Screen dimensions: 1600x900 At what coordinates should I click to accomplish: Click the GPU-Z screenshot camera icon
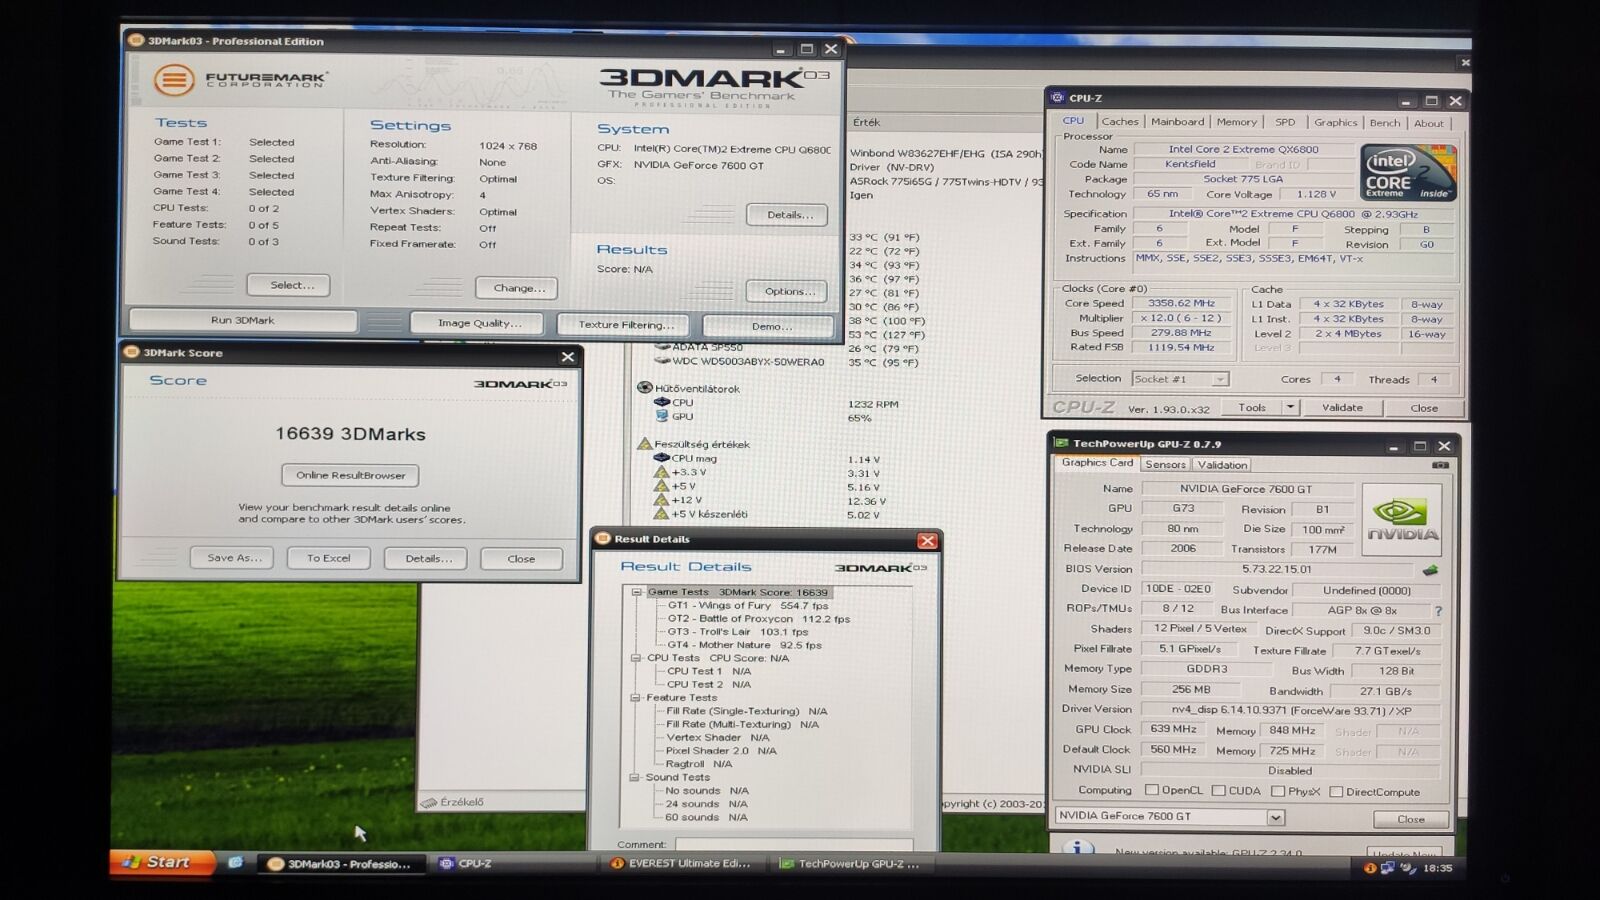[1440, 465]
